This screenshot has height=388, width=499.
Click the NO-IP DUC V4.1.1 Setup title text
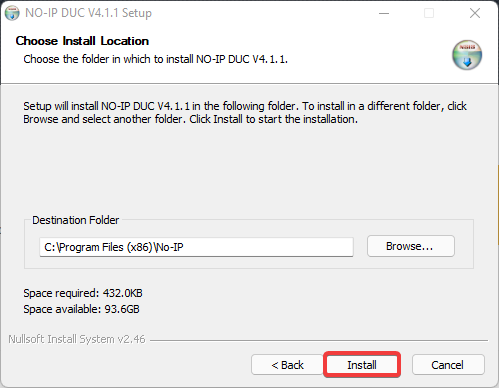tap(88, 13)
